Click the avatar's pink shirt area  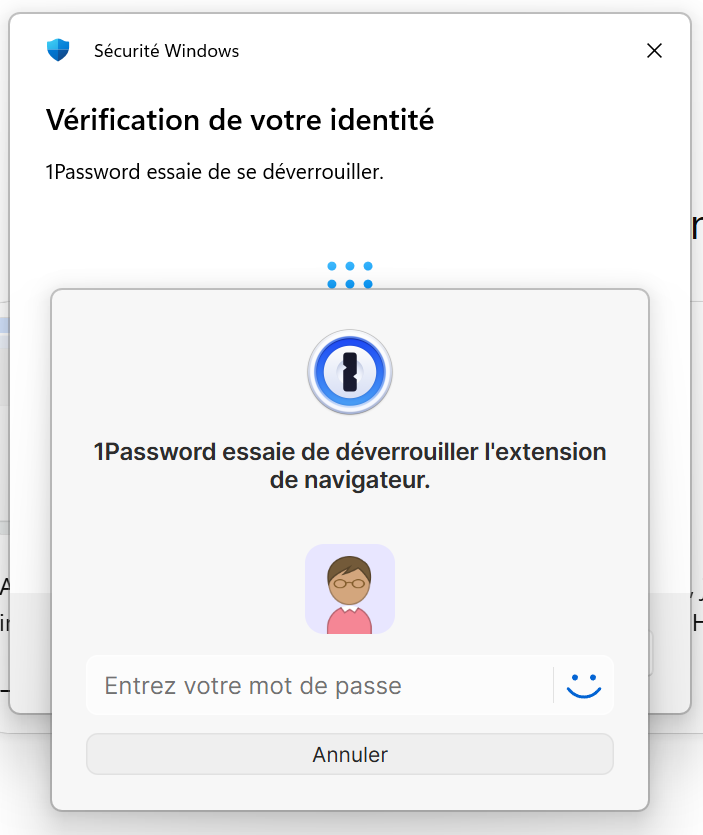click(350, 620)
